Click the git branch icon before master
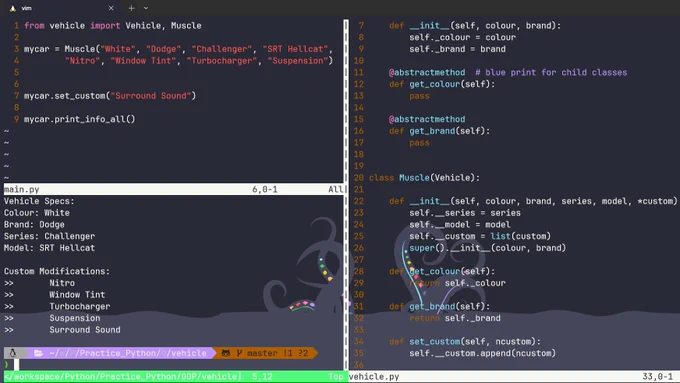The image size is (680, 383). coord(239,353)
